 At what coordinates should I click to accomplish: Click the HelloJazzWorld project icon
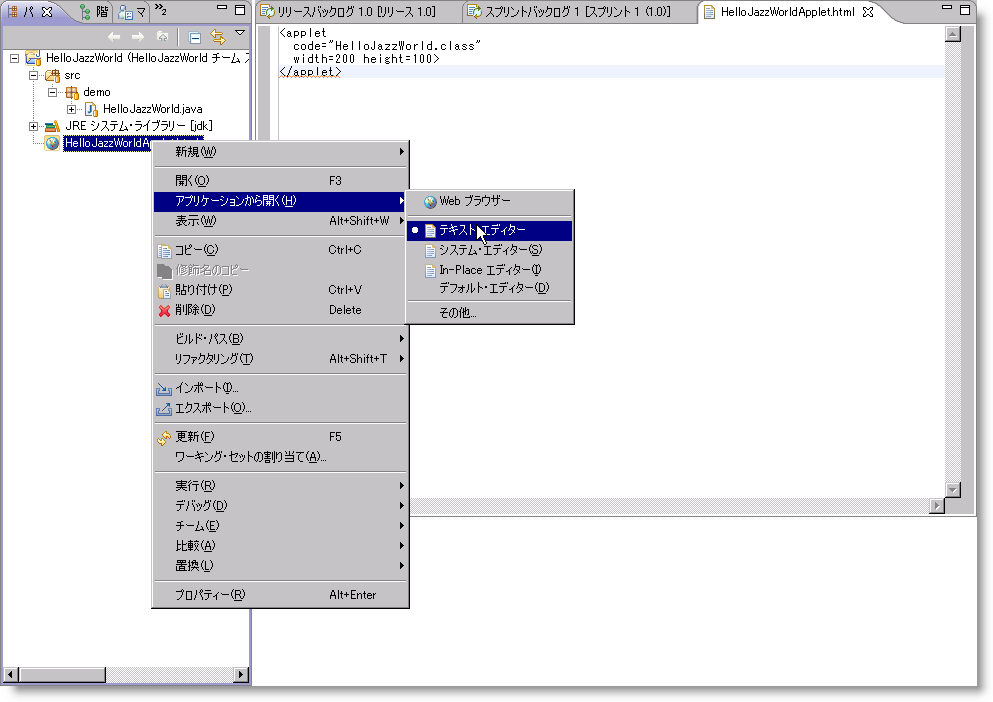33,58
